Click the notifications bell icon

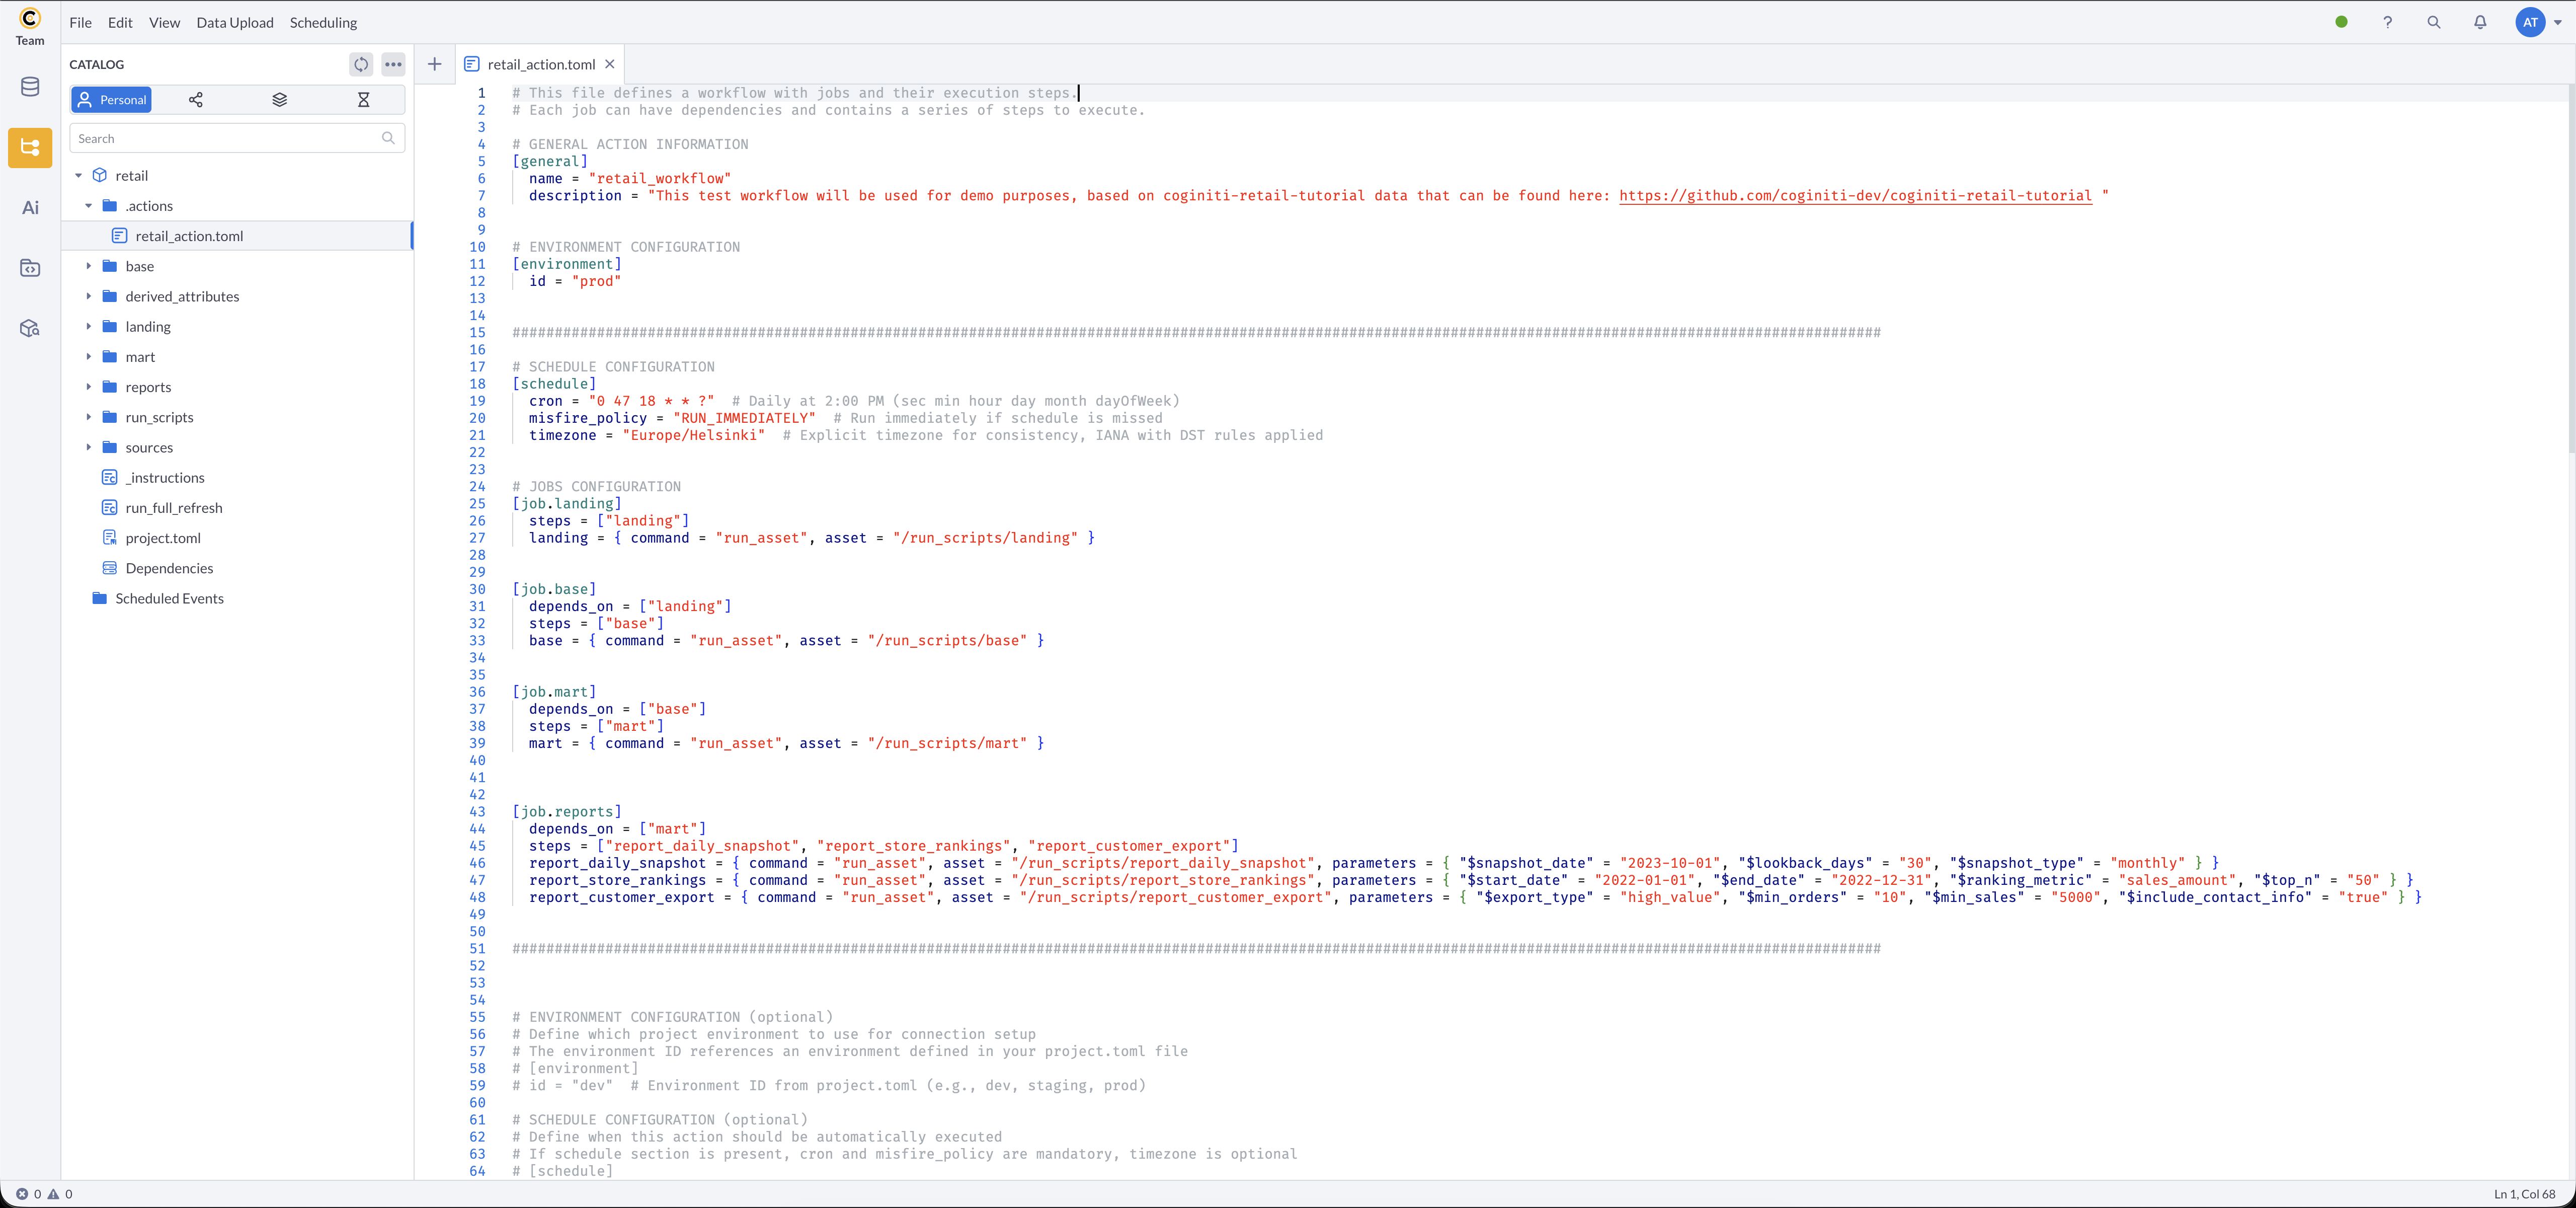click(x=2481, y=22)
